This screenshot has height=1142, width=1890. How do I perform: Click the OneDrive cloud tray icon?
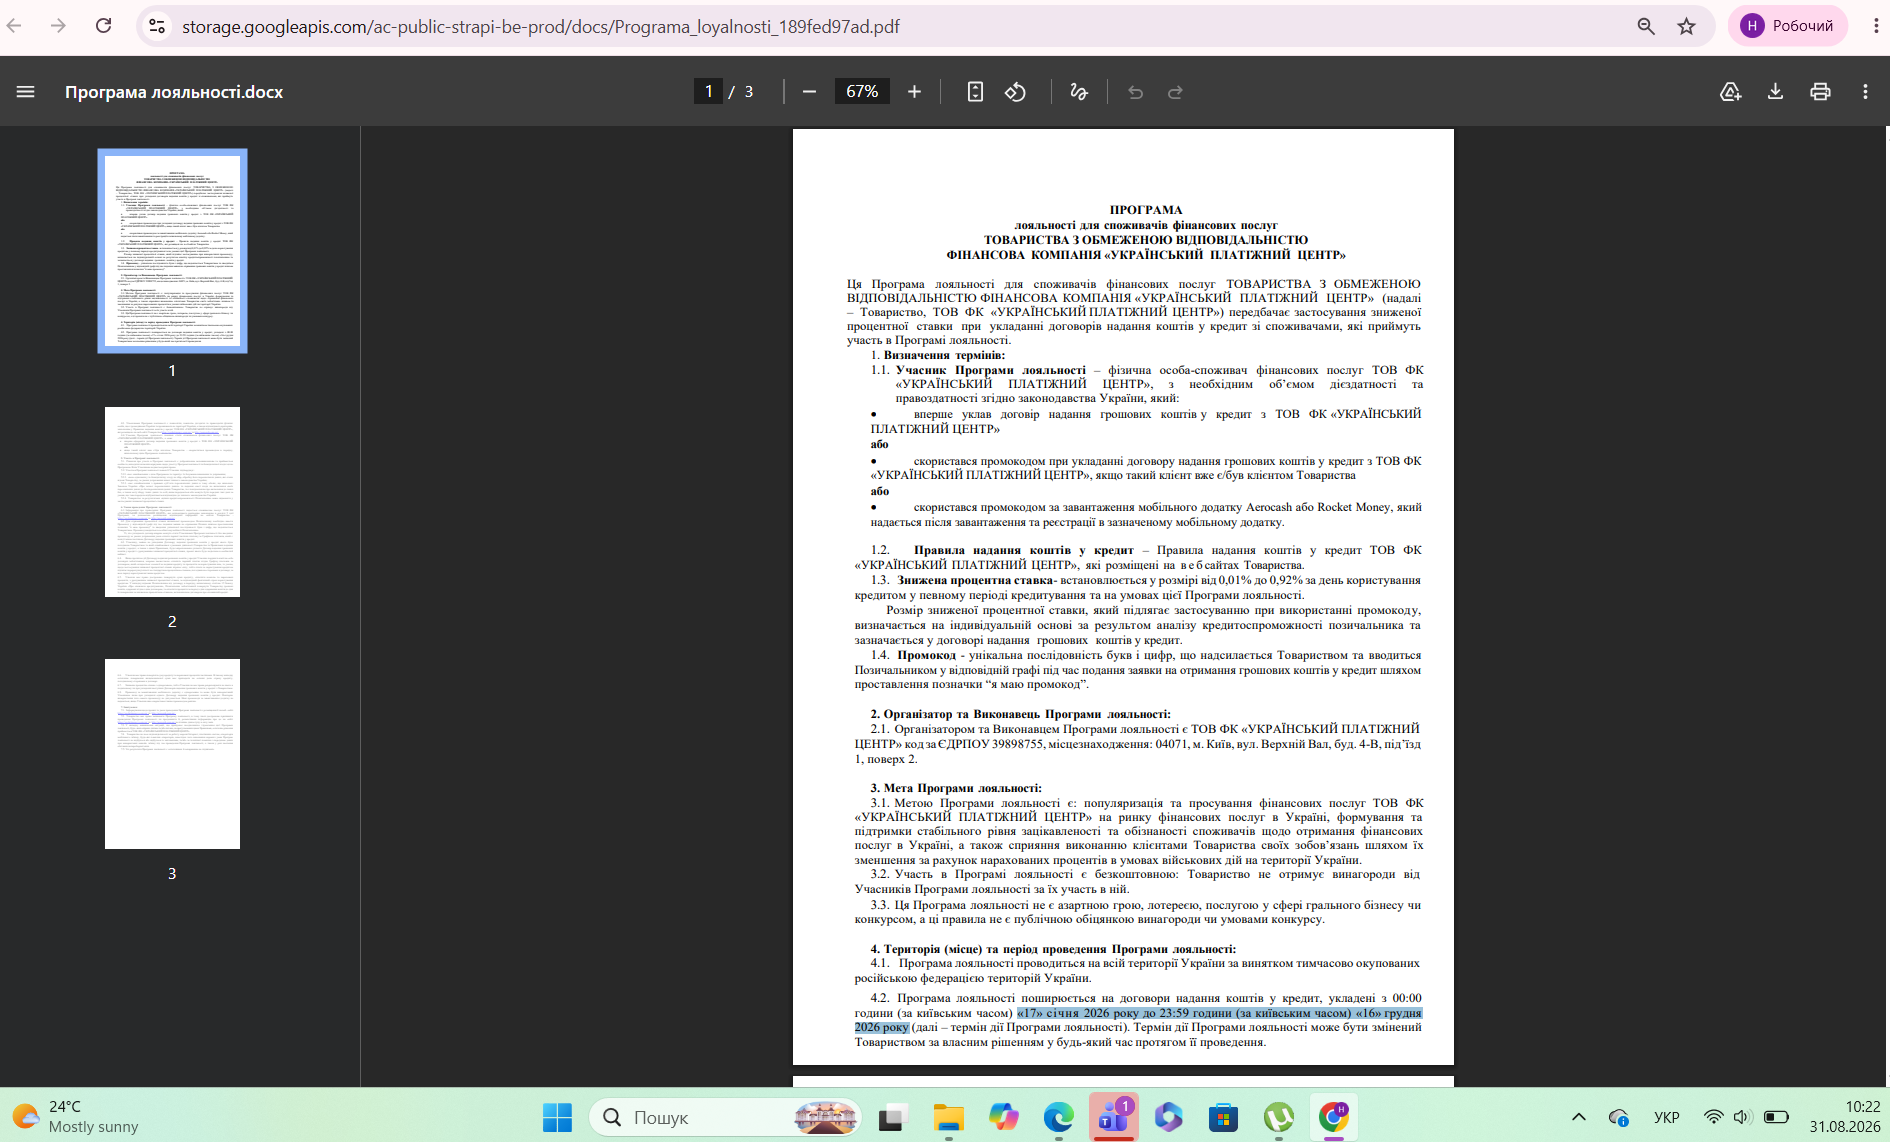pos(1619,1117)
